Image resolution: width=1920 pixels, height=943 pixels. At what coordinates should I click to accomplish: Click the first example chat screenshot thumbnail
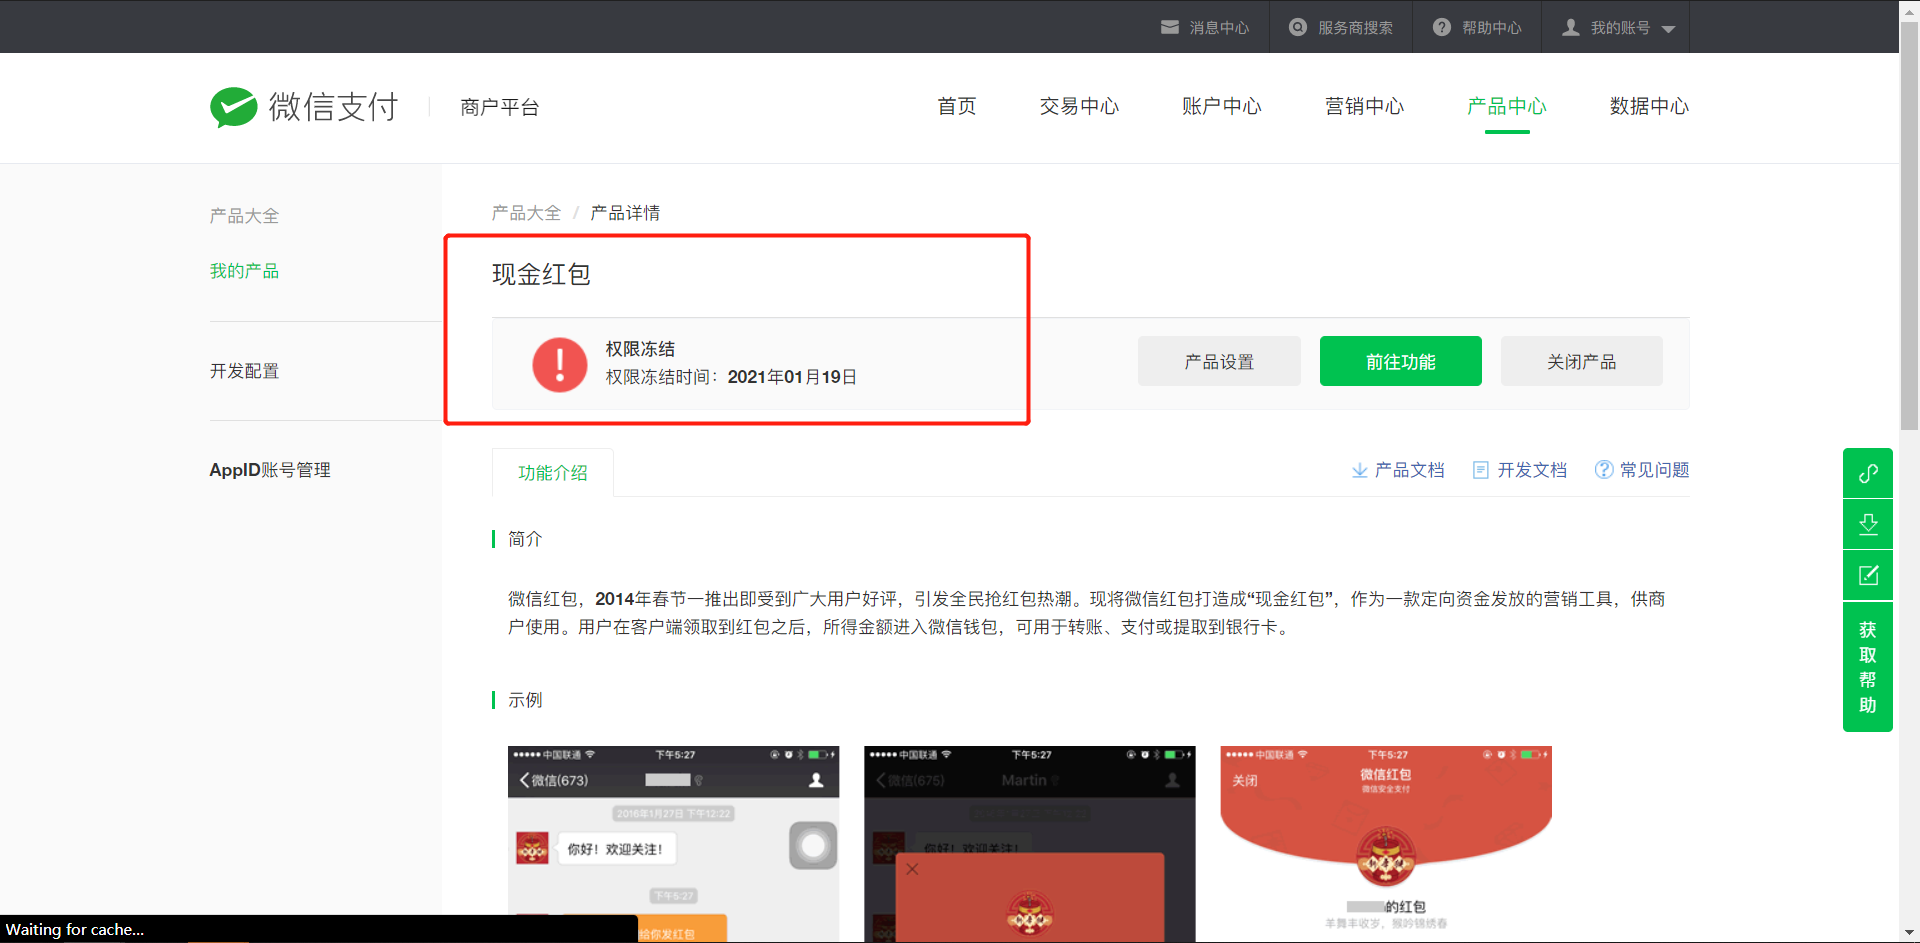tap(673, 843)
